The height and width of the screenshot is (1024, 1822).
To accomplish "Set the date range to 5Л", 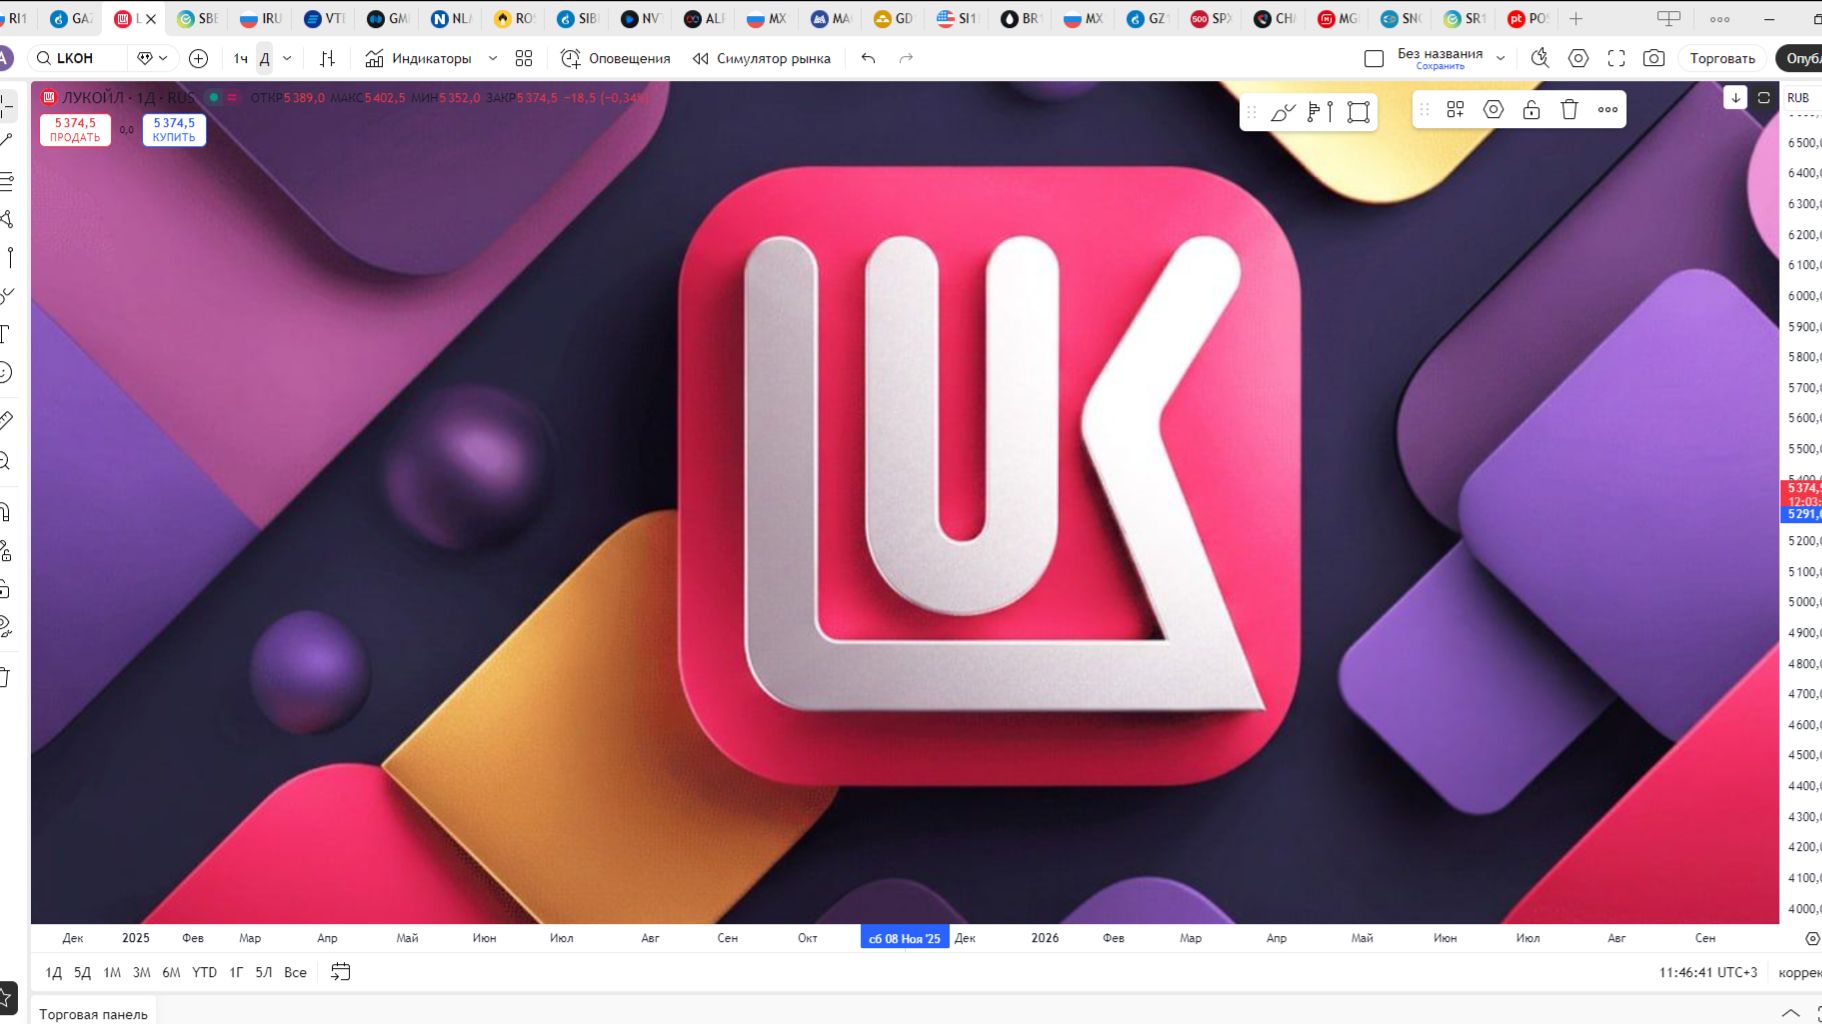I will pyautogui.click(x=263, y=972).
